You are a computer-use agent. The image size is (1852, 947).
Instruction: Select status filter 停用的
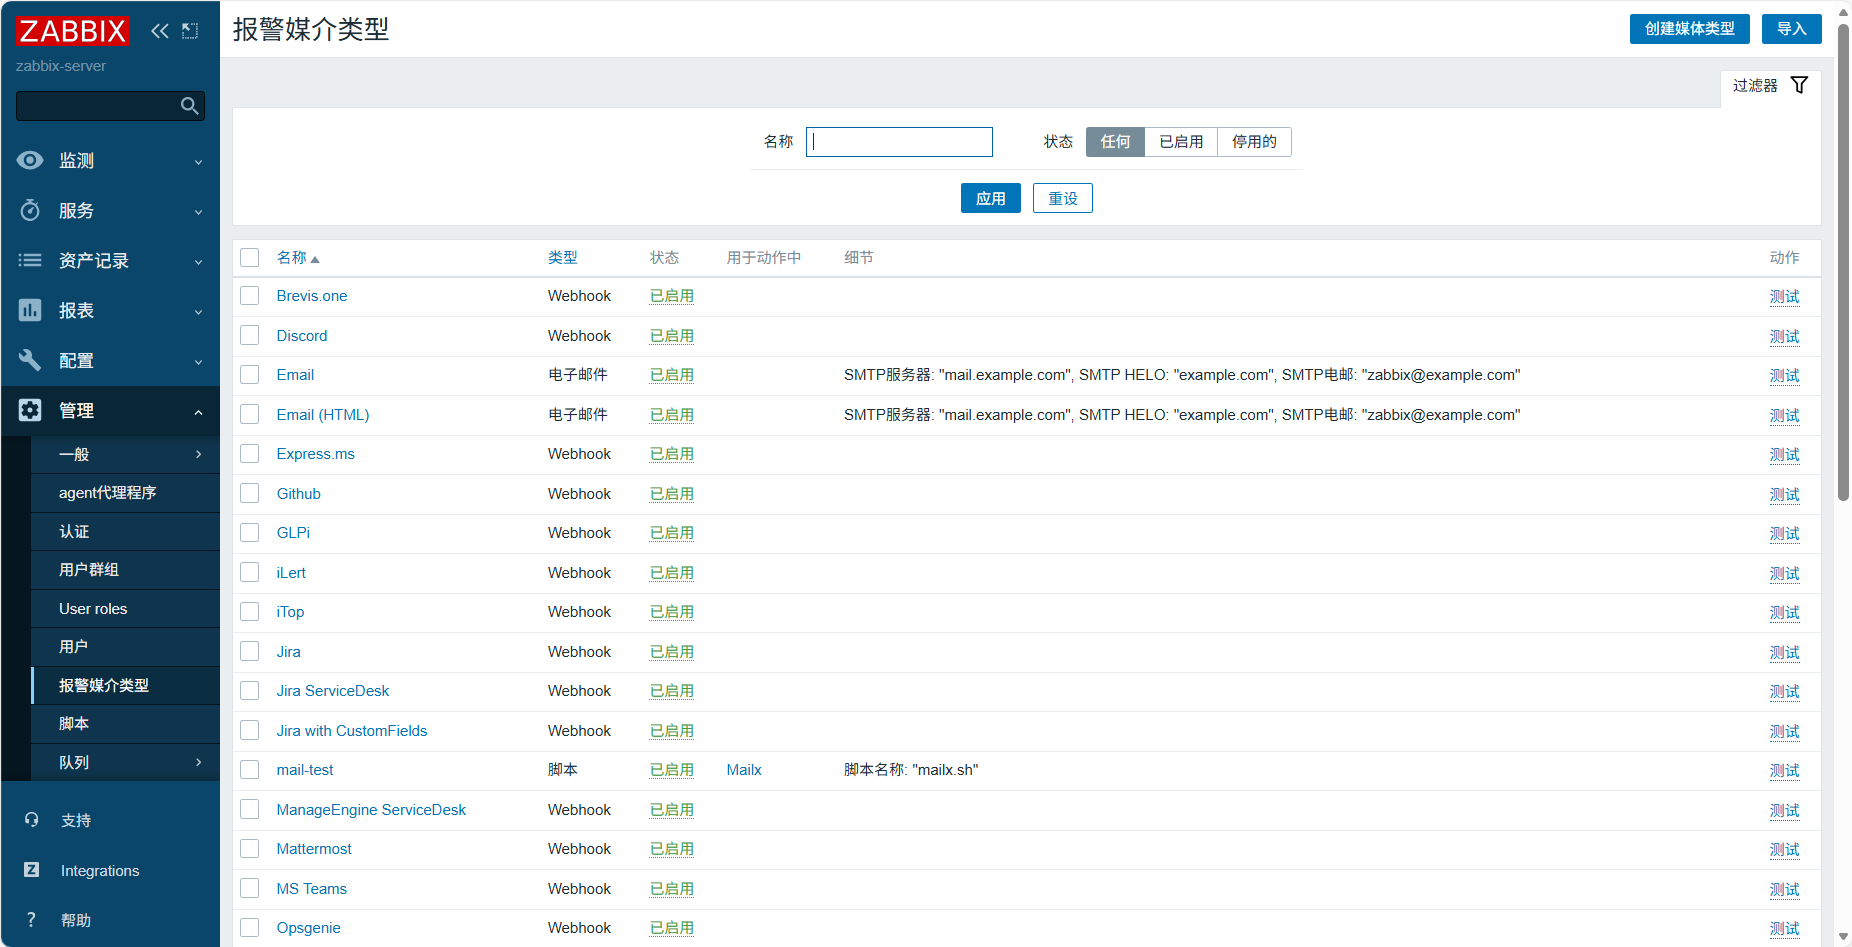click(x=1254, y=142)
